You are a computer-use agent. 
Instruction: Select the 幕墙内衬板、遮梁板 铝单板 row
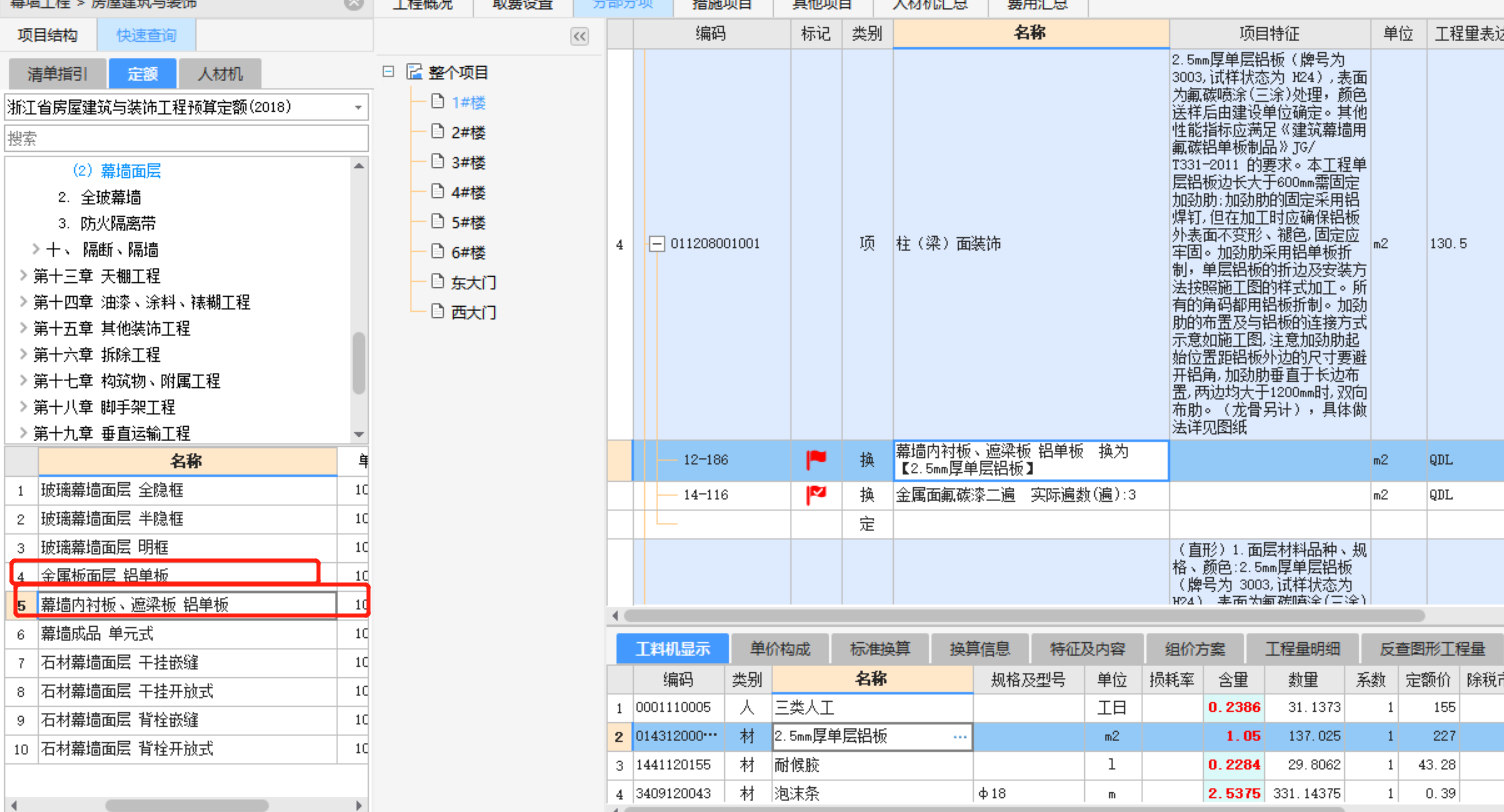pos(186,605)
